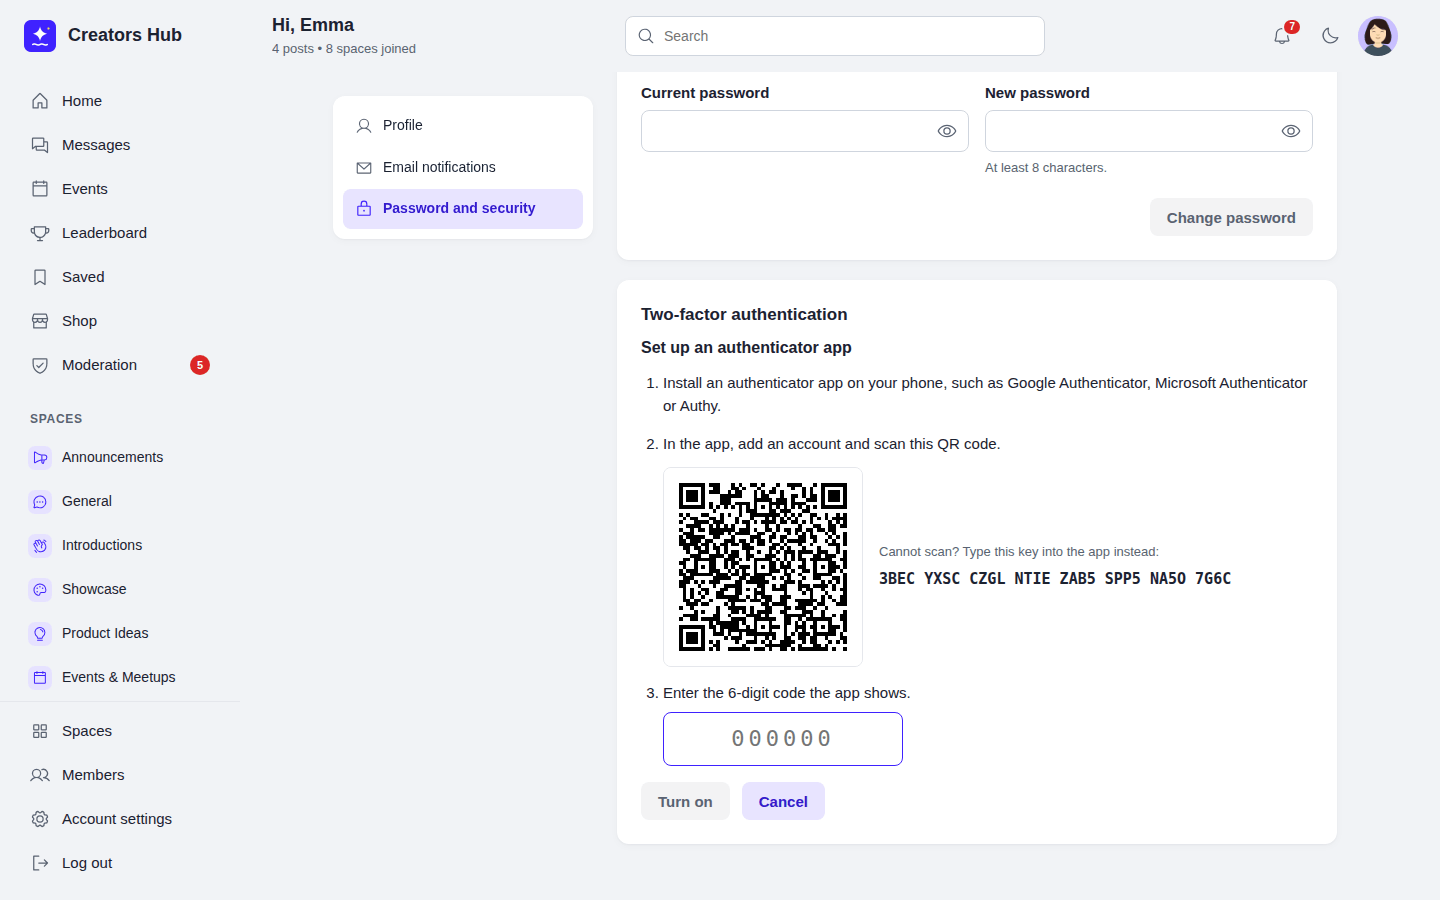Screen dimensions: 1440x900
Task: Open the user avatar menu
Action: pyautogui.click(x=1378, y=36)
